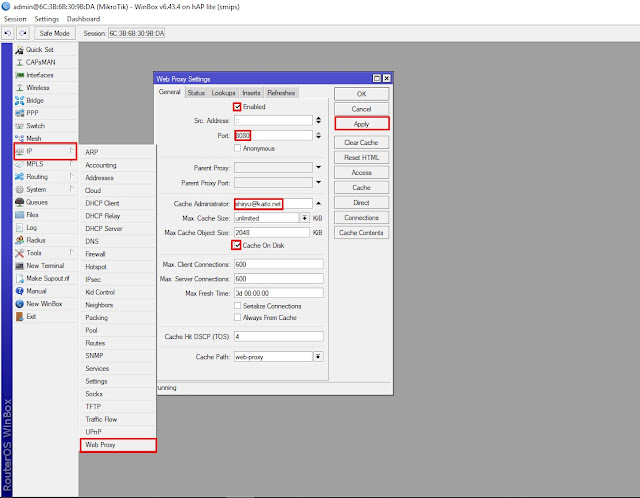Select Firewall in IP submenu
This screenshot has height=498, width=640.
[x=118, y=254]
